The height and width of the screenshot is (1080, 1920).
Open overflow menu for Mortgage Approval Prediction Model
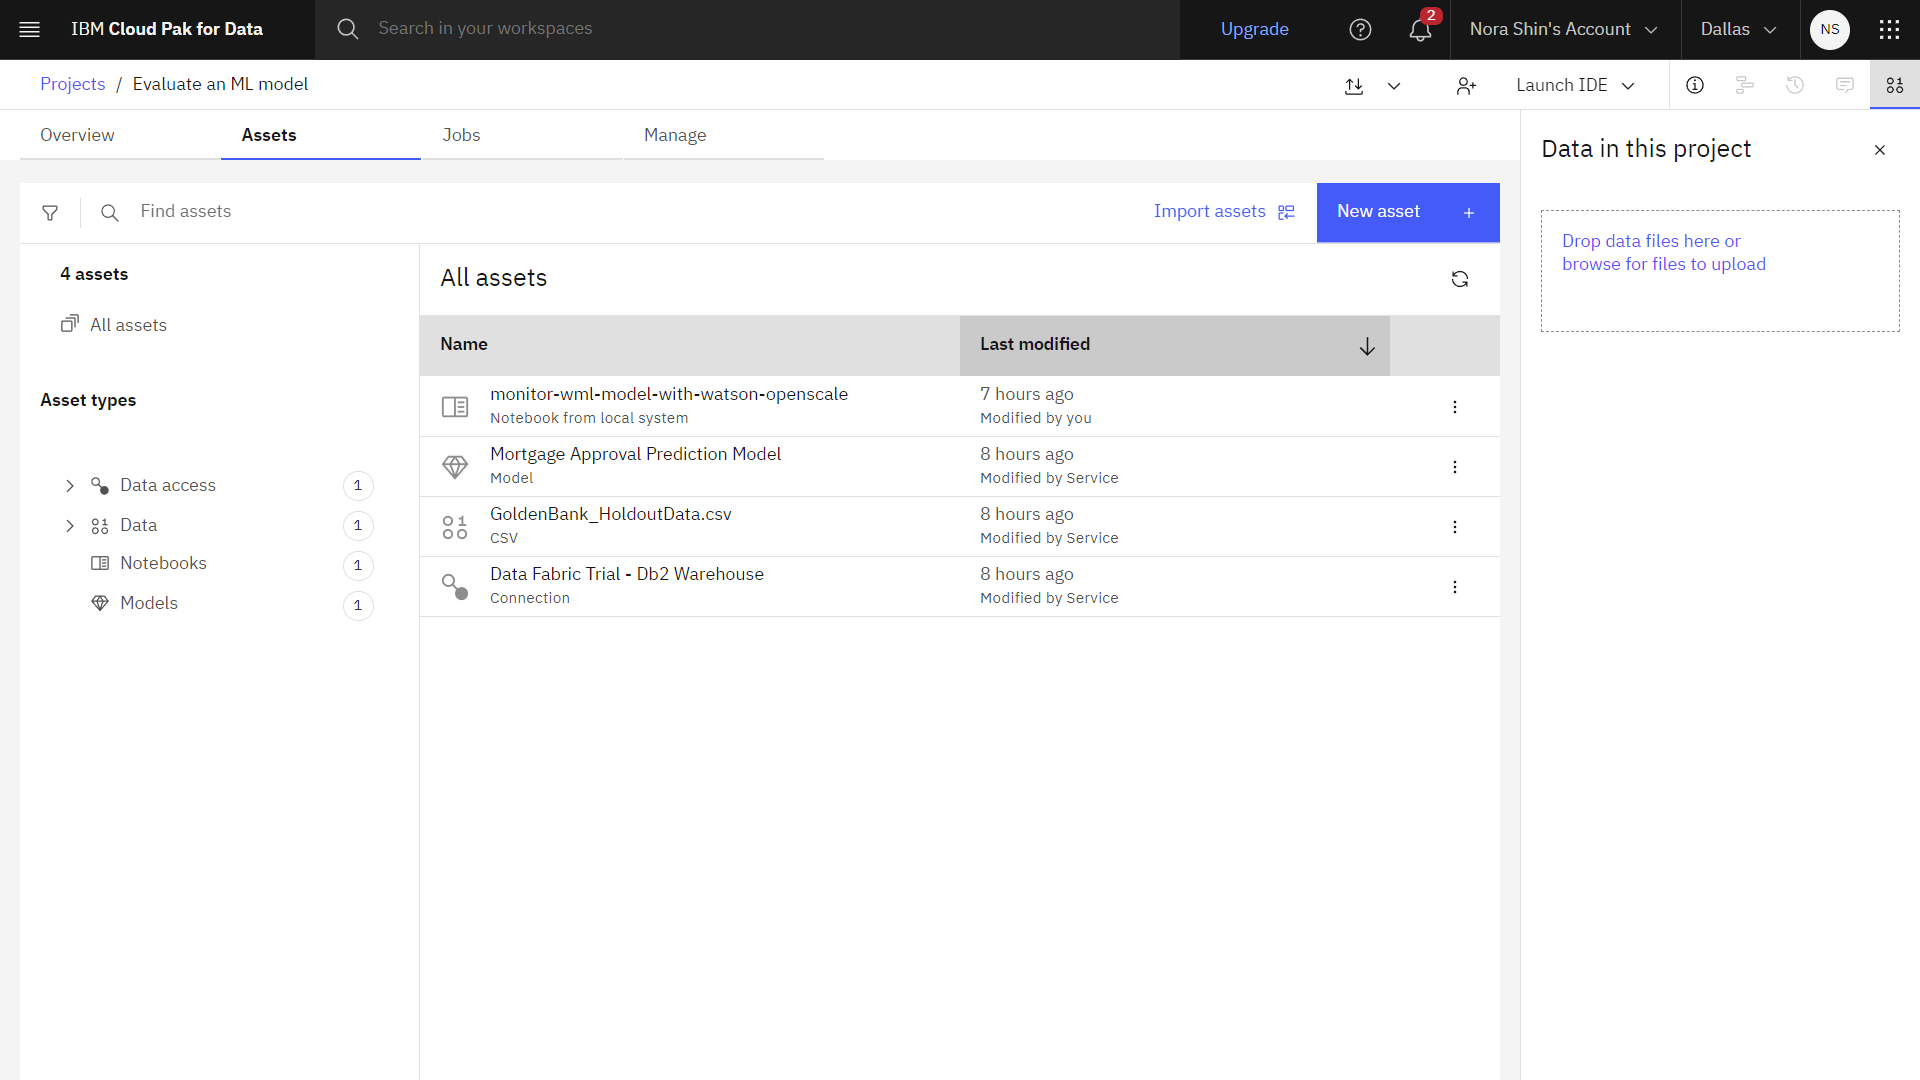pyautogui.click(x=1455, y=467)
